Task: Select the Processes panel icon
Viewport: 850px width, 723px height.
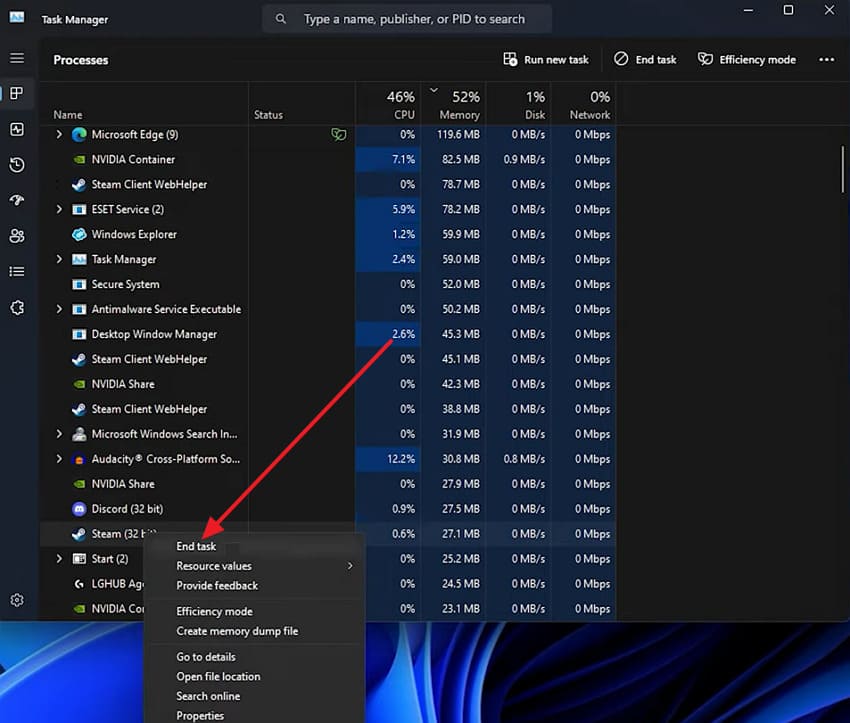Action: click(x=17, y=93)
